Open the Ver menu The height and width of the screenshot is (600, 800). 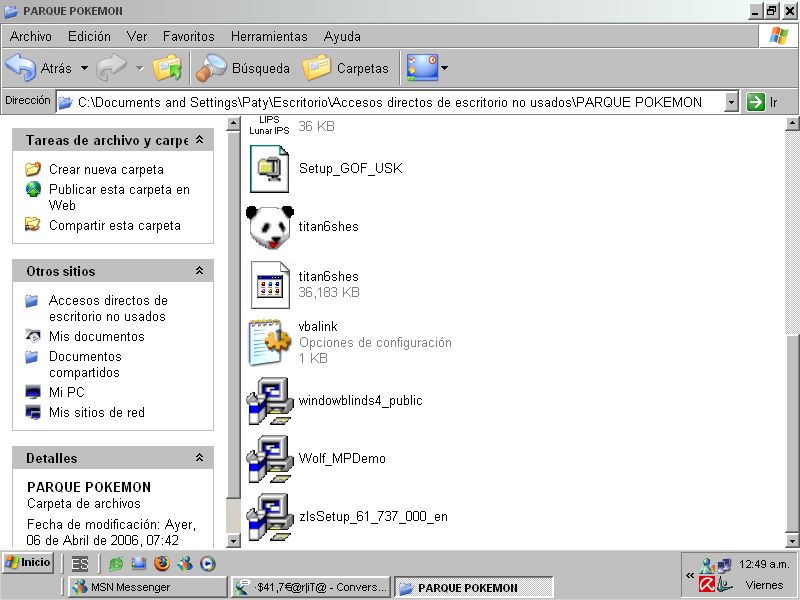[x=137, y=36]
